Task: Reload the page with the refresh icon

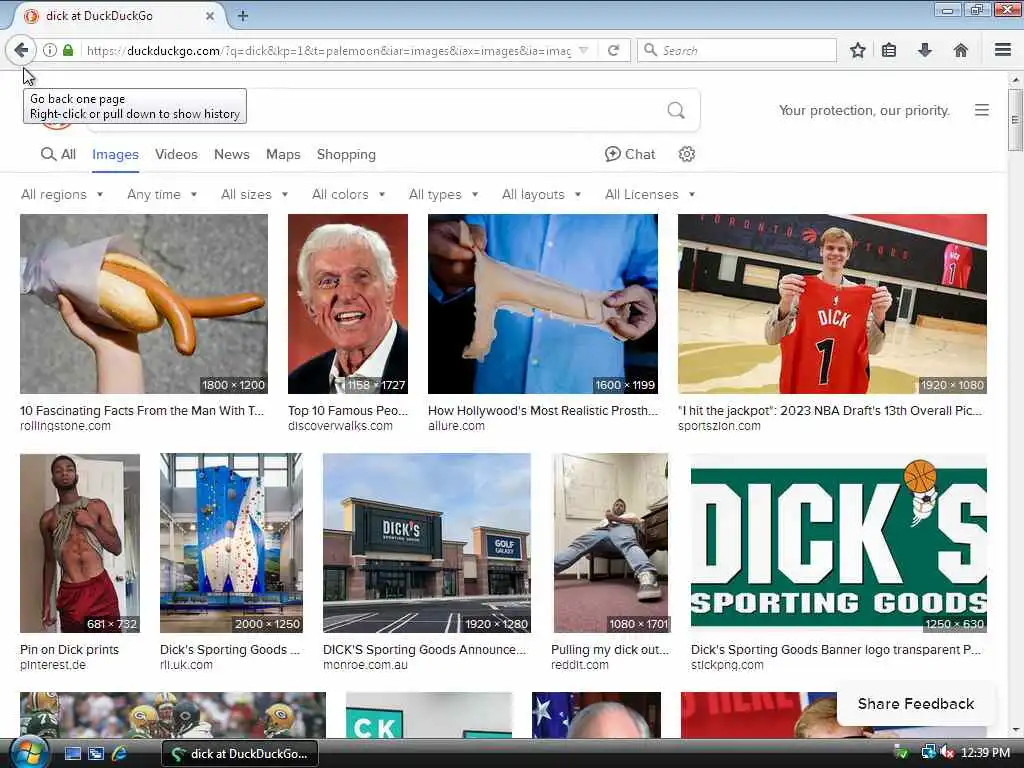Action: [x=613, y=50]
